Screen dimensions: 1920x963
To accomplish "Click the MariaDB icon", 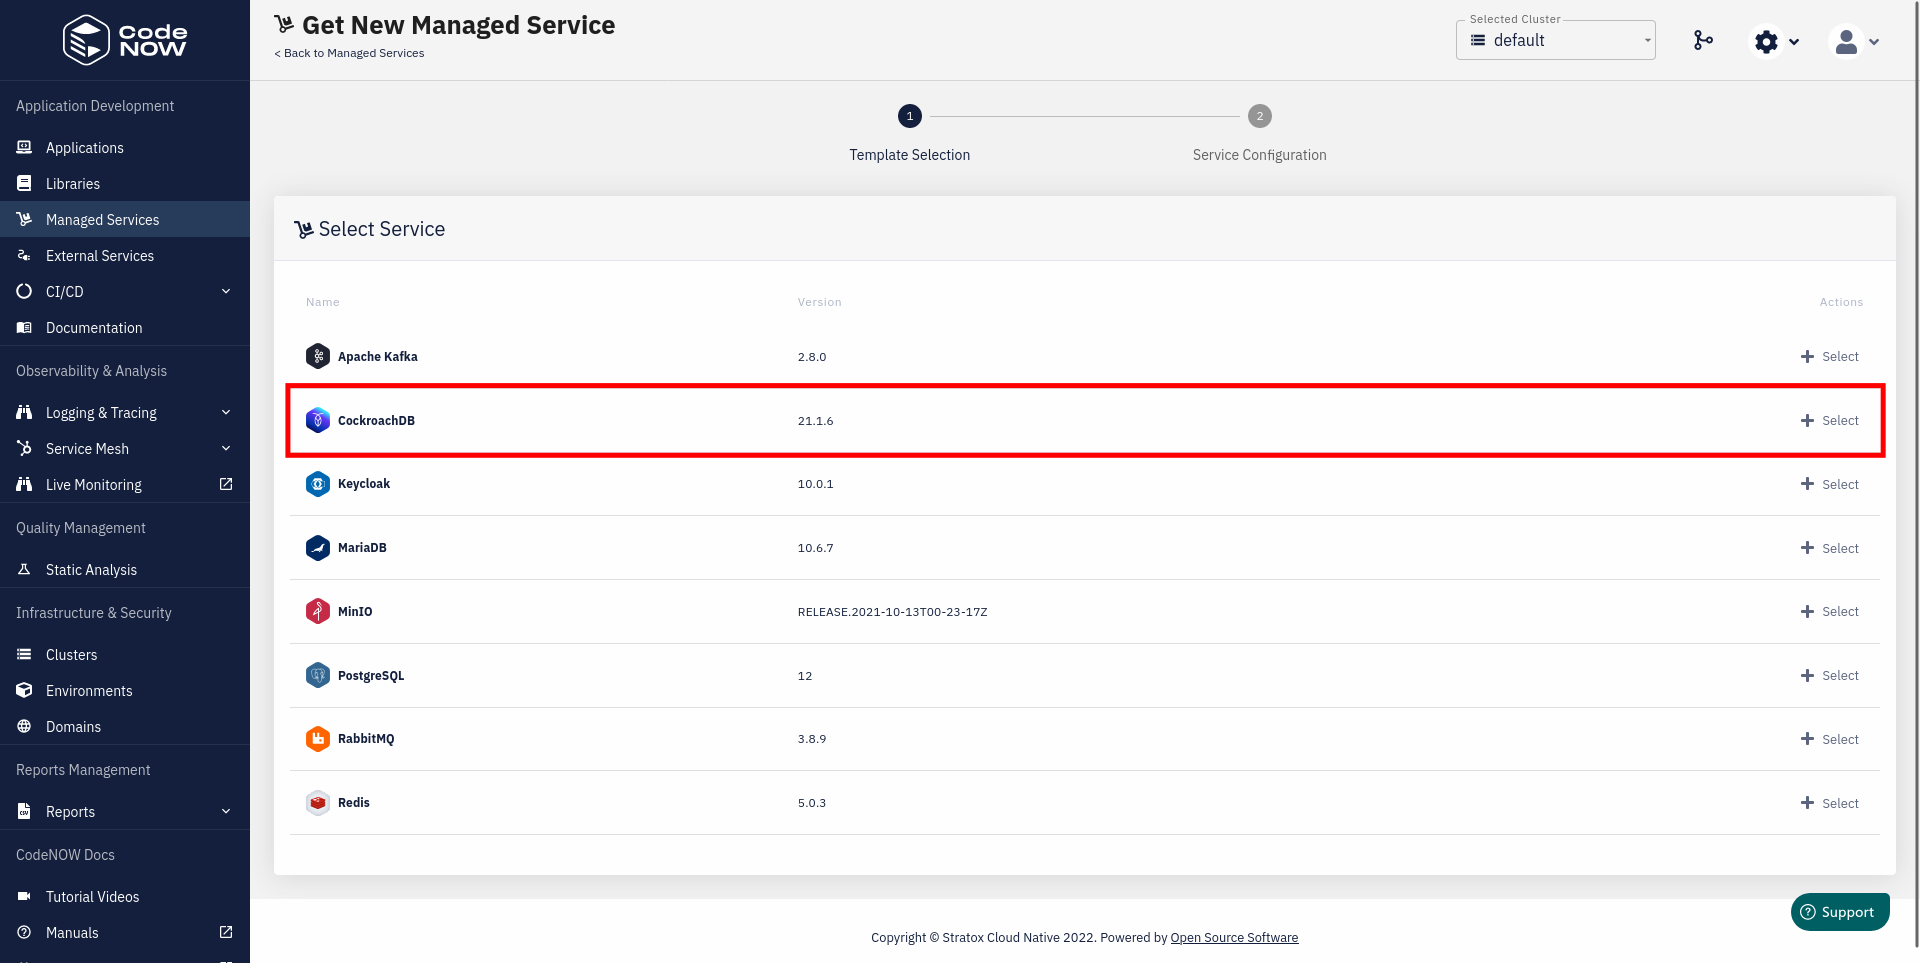I will click(318, 548).
